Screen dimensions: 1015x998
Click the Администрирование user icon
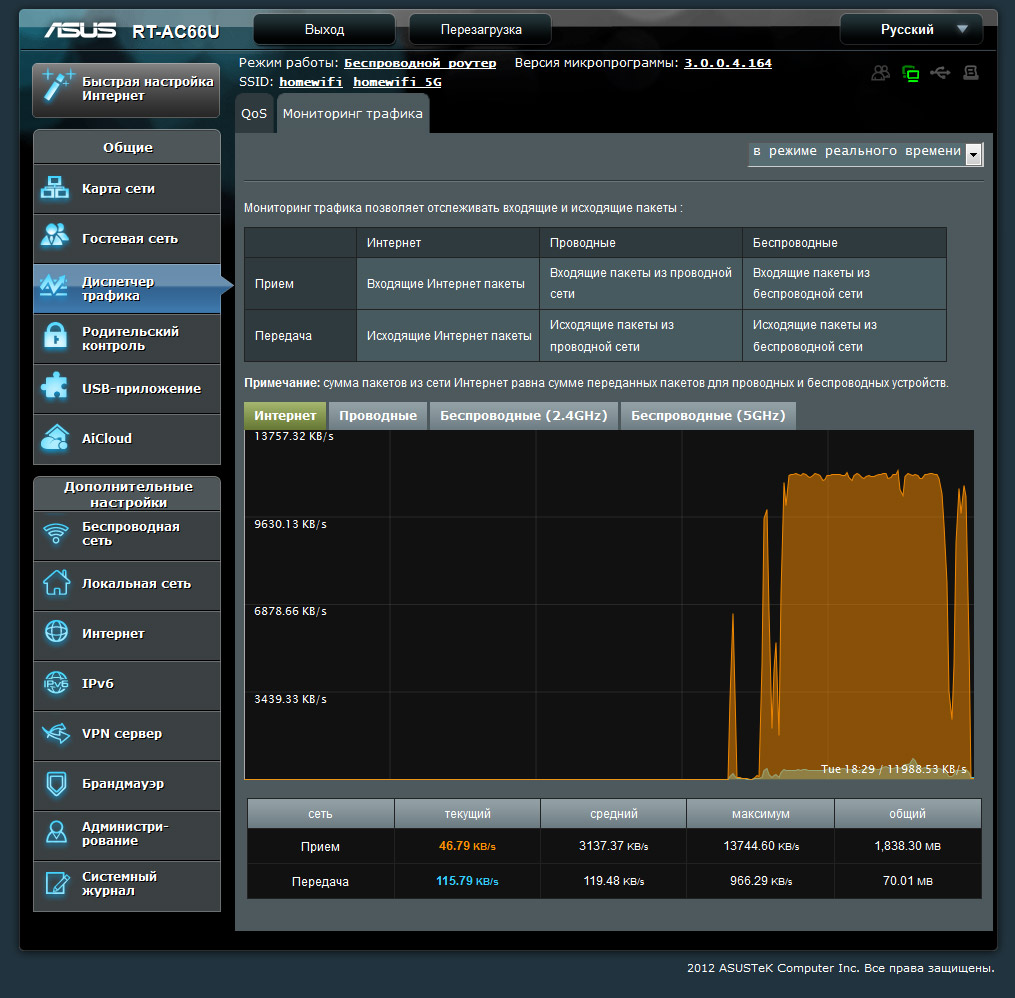[56, 833]
